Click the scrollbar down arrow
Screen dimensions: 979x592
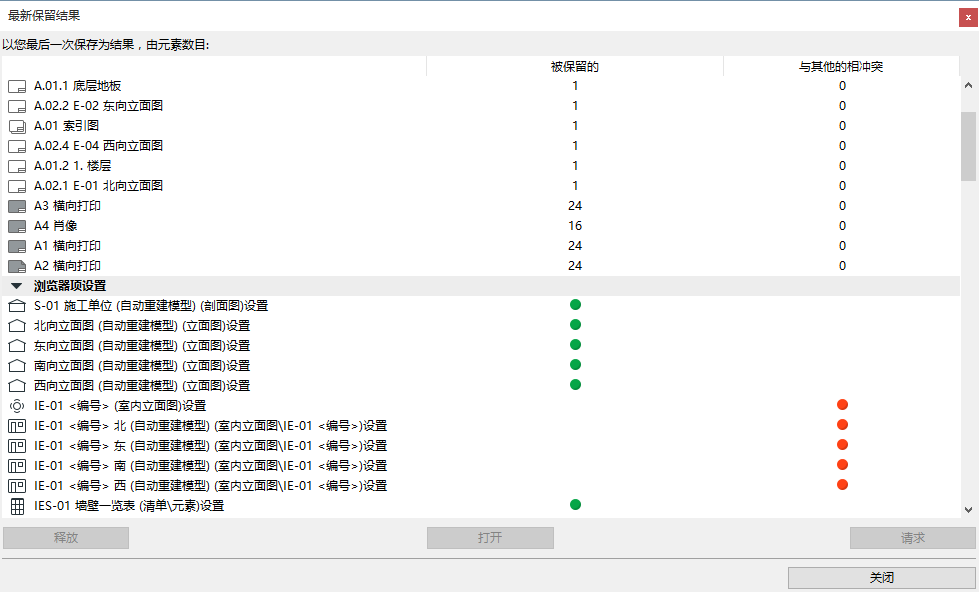(x=966, y=511)
